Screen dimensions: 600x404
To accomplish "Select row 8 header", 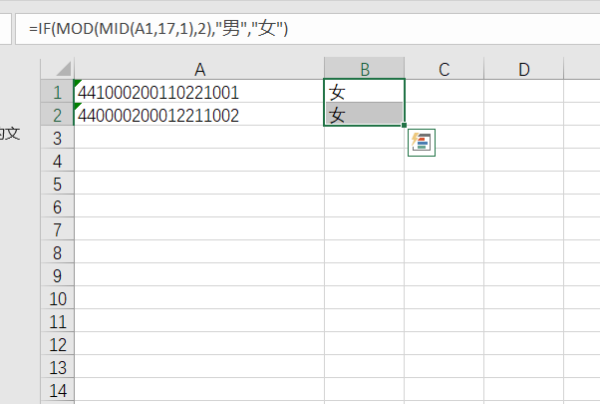I will 57,252.
